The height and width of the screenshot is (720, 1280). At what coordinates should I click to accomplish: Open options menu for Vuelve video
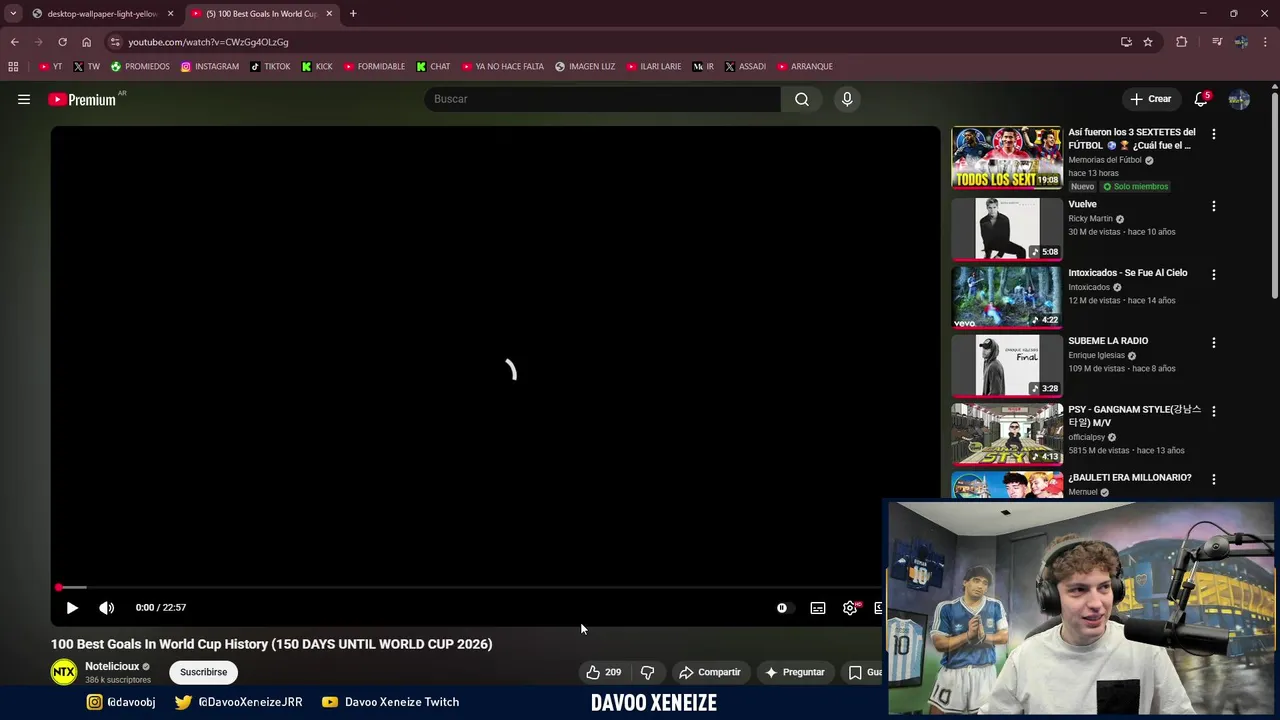coord(1214,206)
